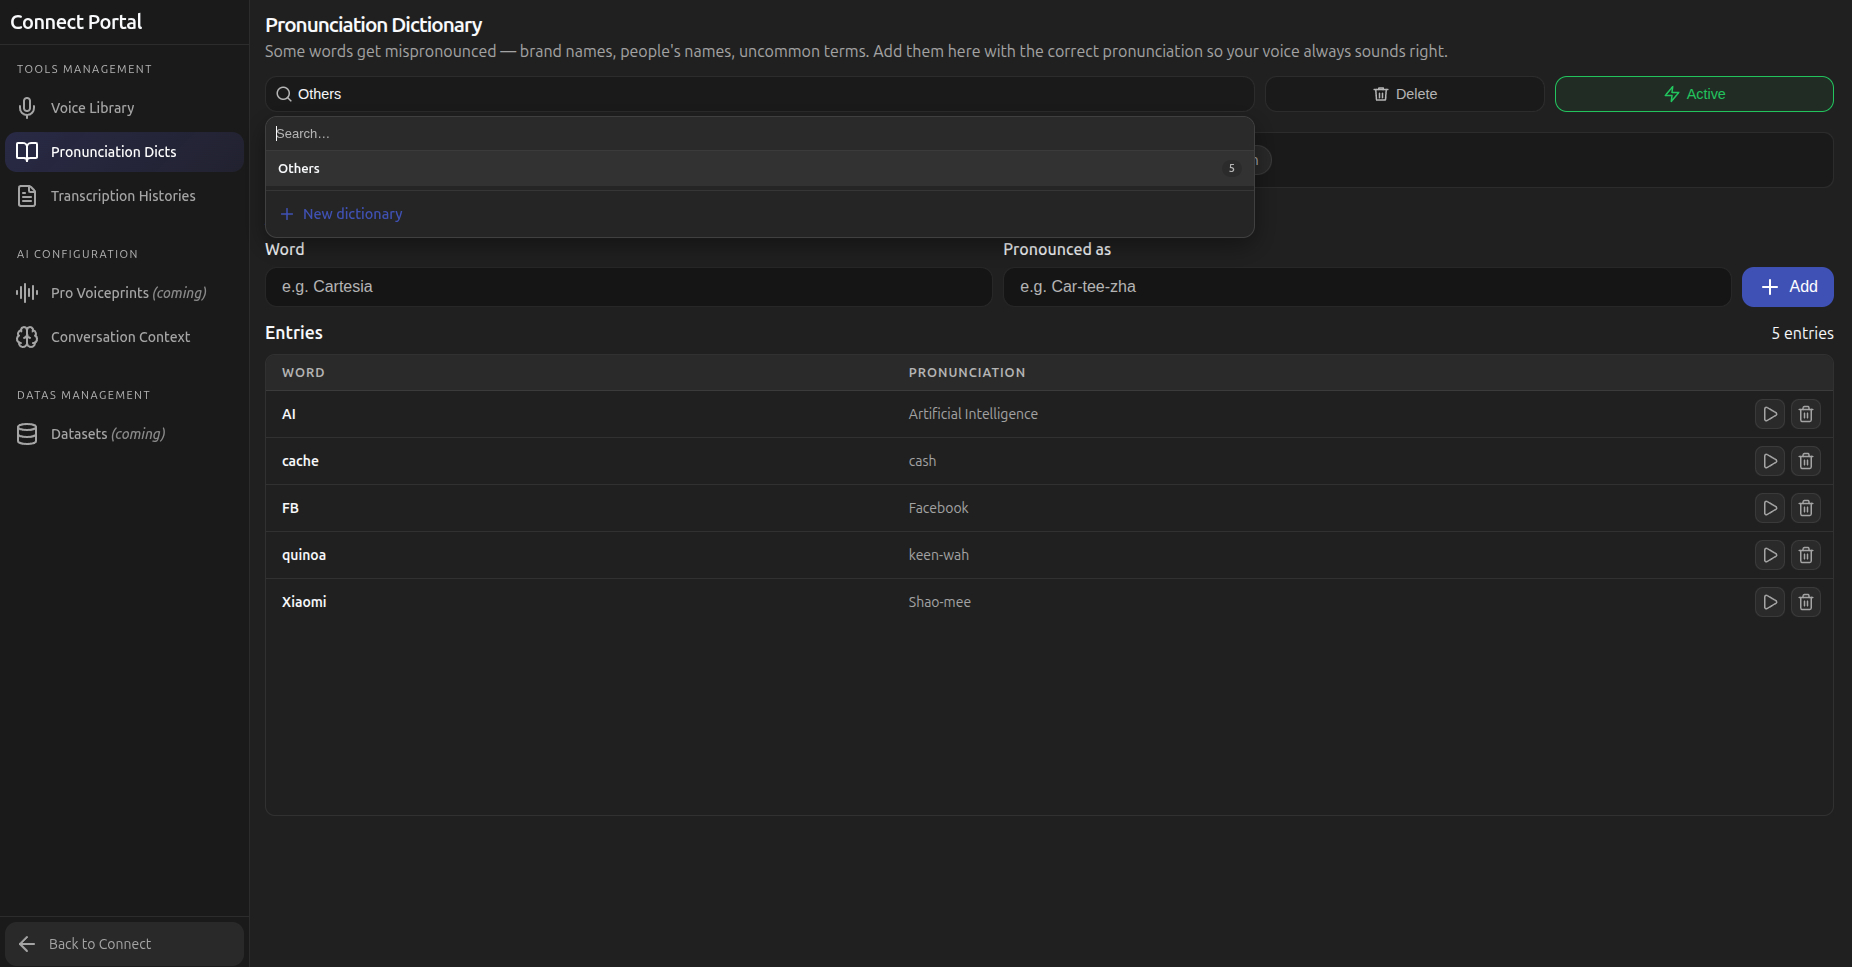Delete the FB entry
The width and height of the screenshot is (1852, 967).
(1805, 508)
